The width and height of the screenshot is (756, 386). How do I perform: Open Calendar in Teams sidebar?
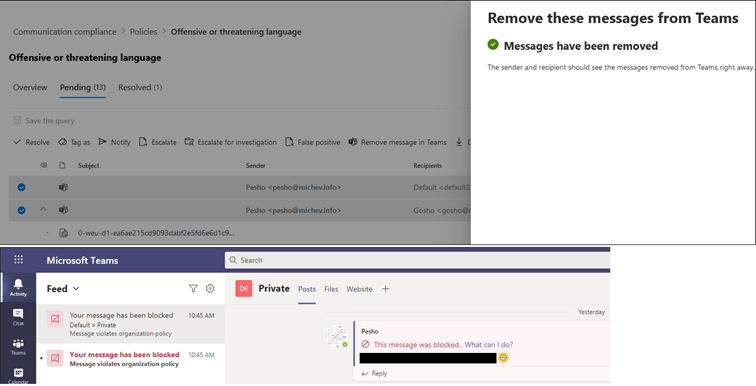click(x=18, y=375)
